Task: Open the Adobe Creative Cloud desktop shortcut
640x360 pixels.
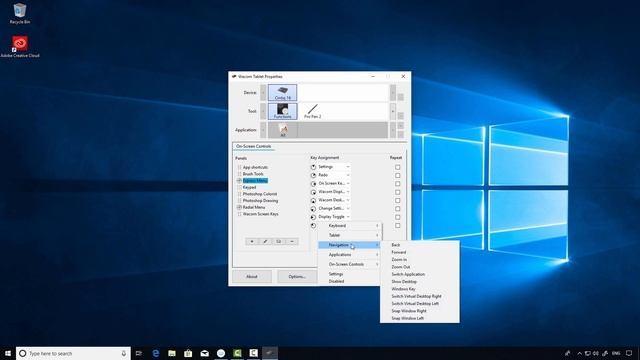Action: pyautogui.click(x=20, y=47)
